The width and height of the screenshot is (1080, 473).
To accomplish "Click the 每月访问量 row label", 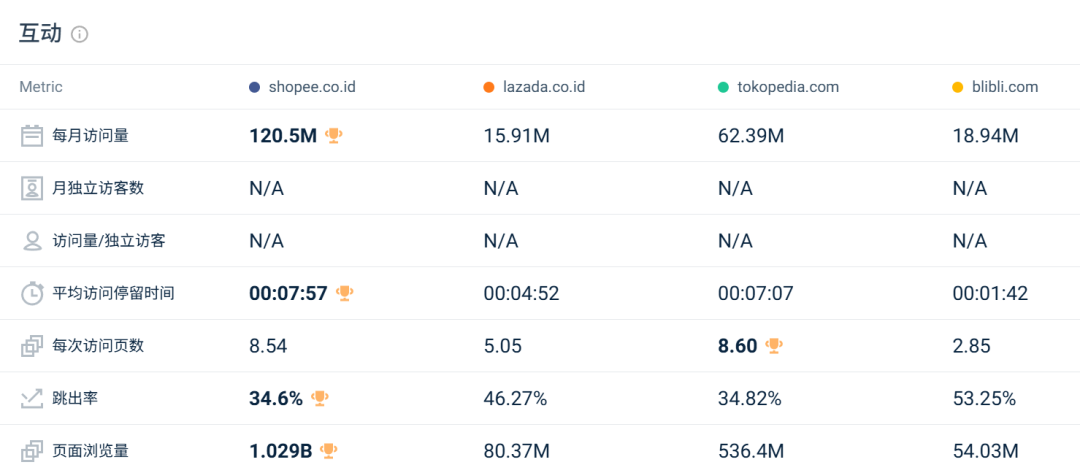I will click(90, 136).
